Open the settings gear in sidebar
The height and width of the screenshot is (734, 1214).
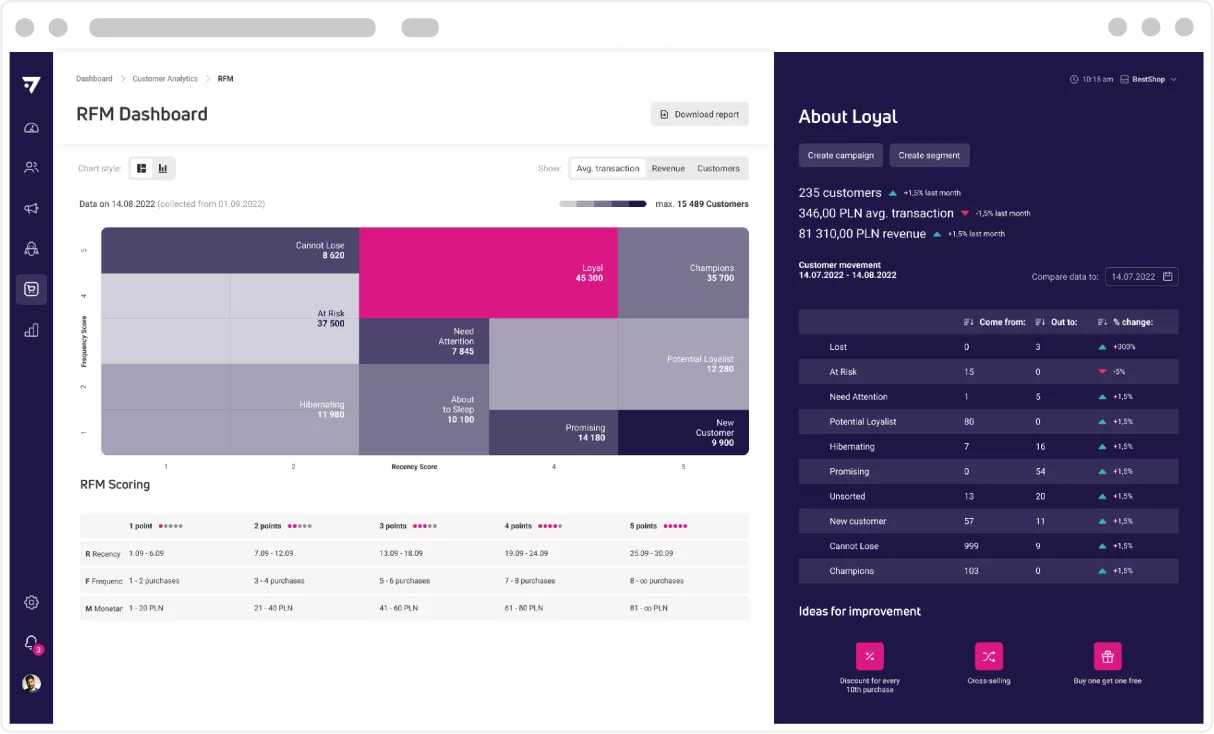click(31, 602)
